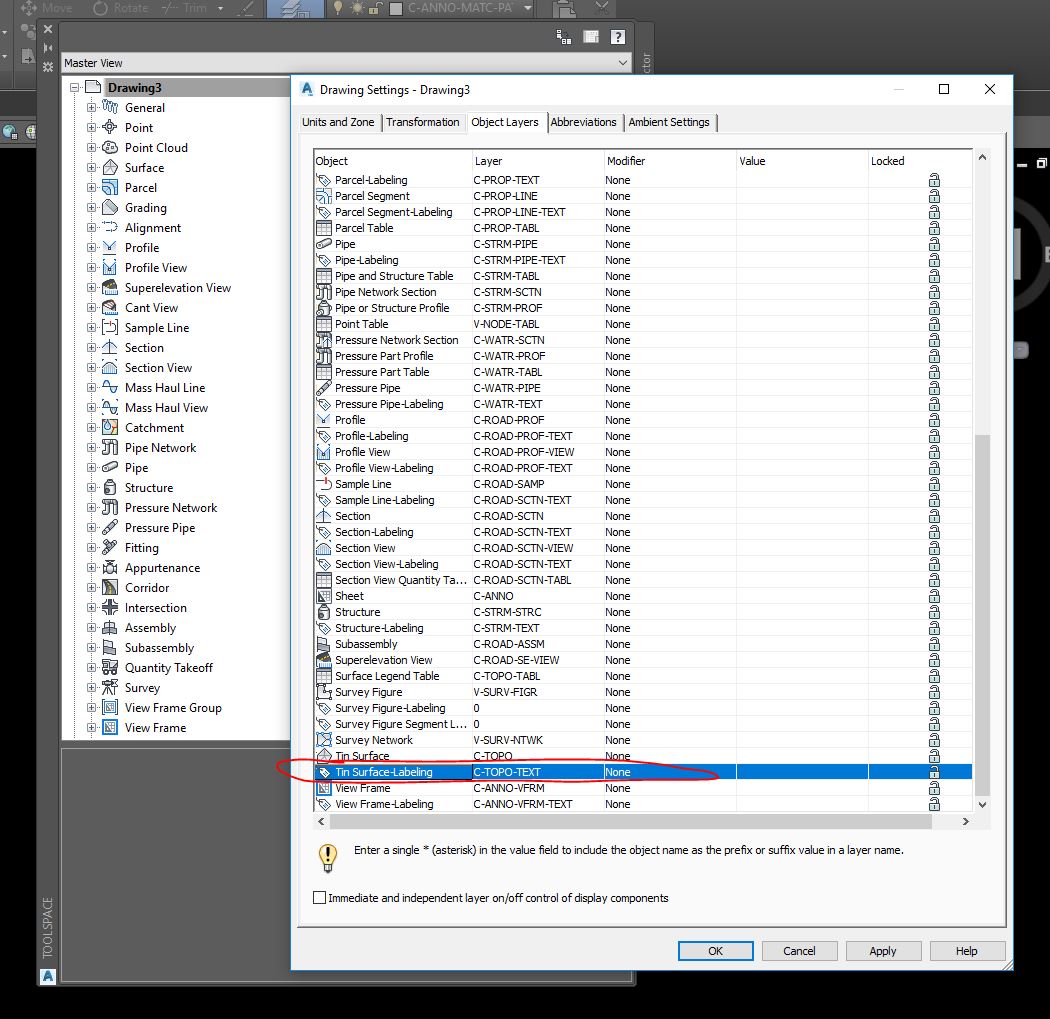Toggle the lock for the Tin Surface-Labeling row
This screenshot has width=1050, height=1019.
coord(936,771)
